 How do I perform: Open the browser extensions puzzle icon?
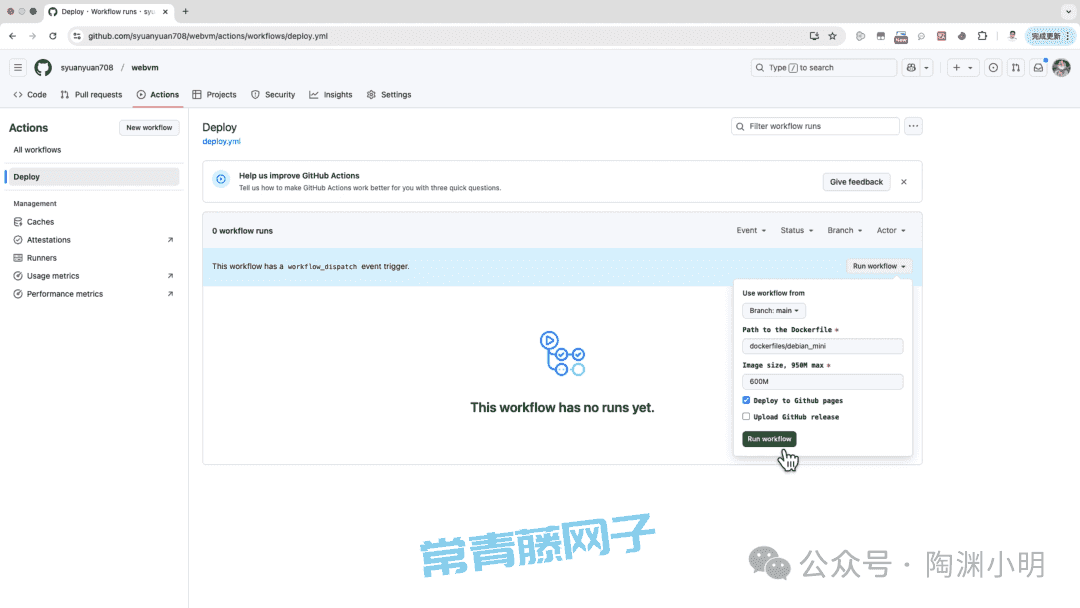pos(982,36)
